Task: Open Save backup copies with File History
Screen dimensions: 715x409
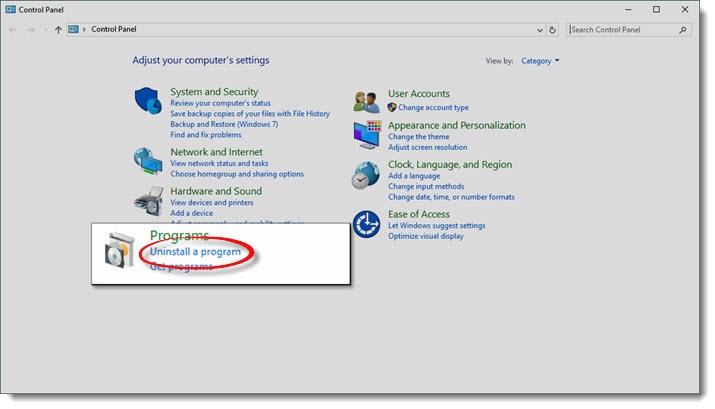Action: [x=250, y=114]
